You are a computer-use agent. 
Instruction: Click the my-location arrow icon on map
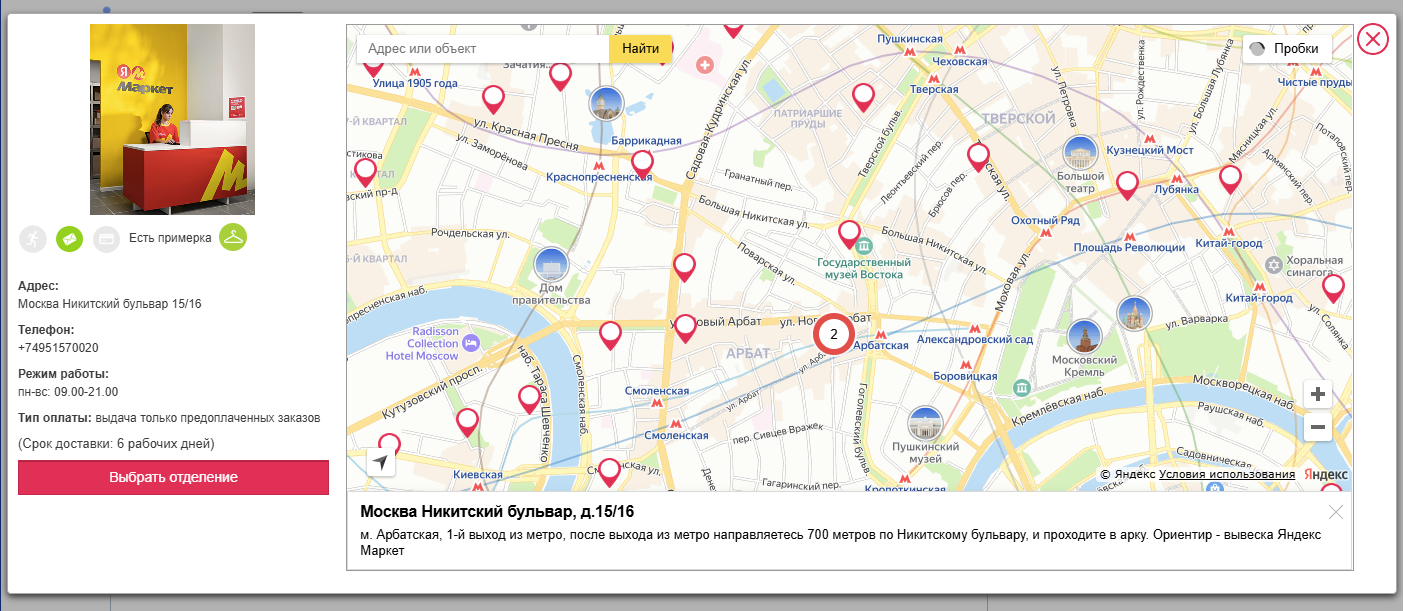point(381,461)
